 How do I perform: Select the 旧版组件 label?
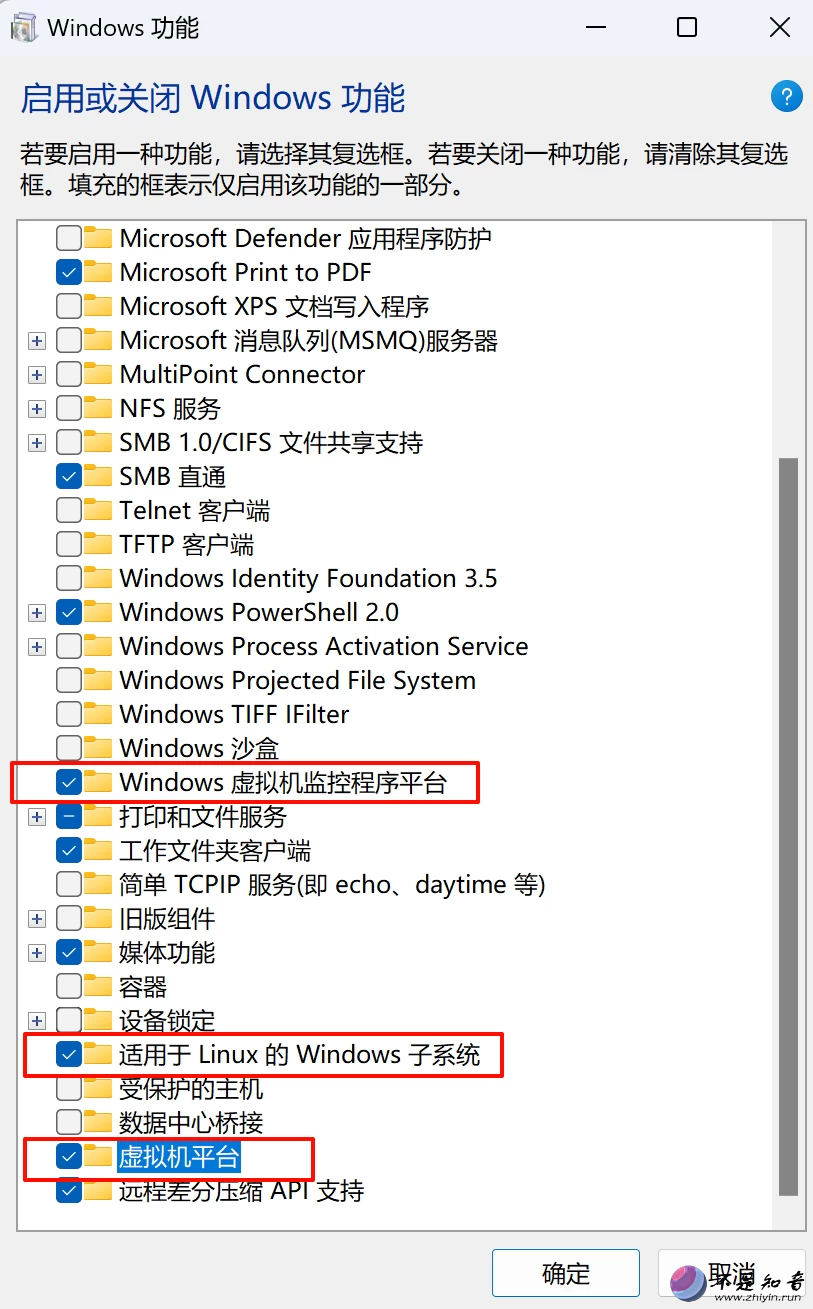pos(167,918)
